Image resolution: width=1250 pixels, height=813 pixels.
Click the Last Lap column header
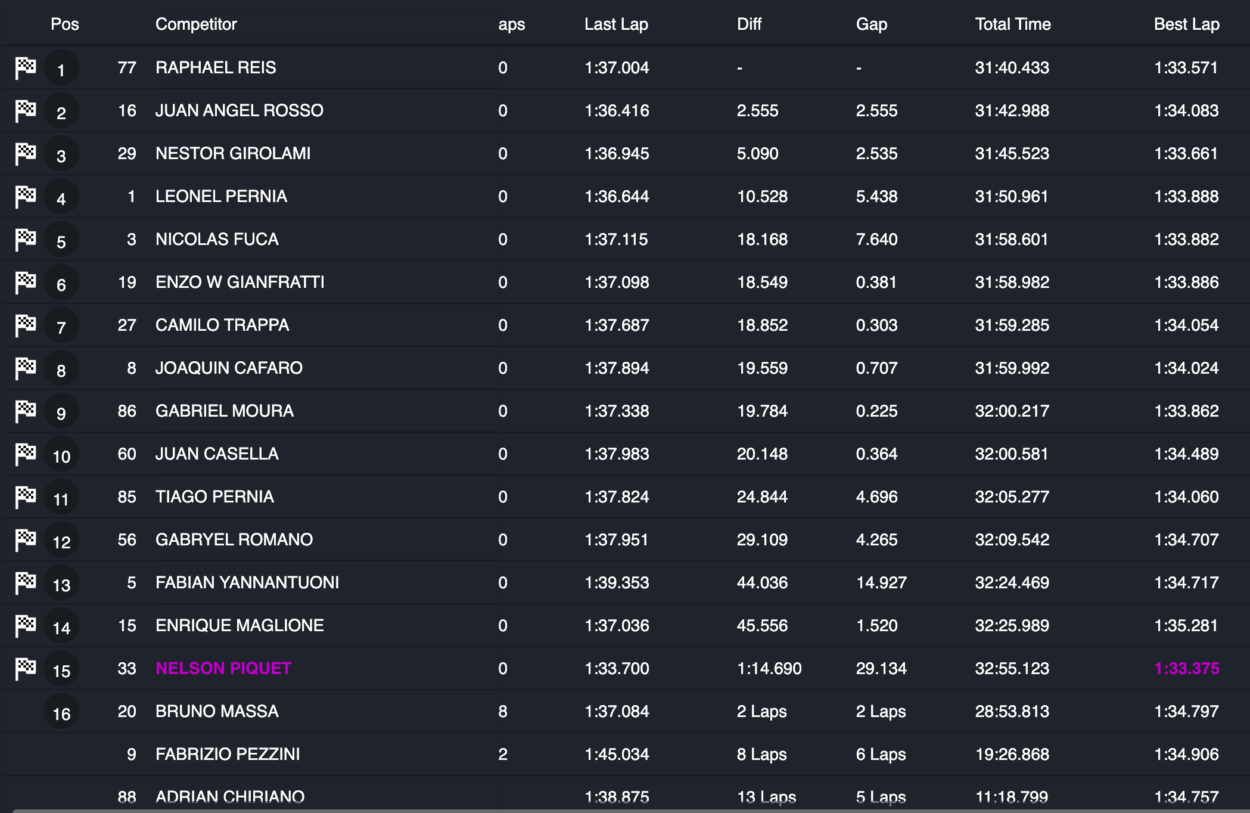(616, 24)
